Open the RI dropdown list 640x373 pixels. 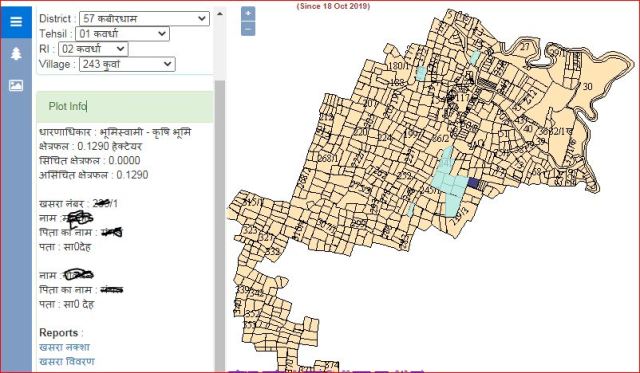tap(93, 49)
